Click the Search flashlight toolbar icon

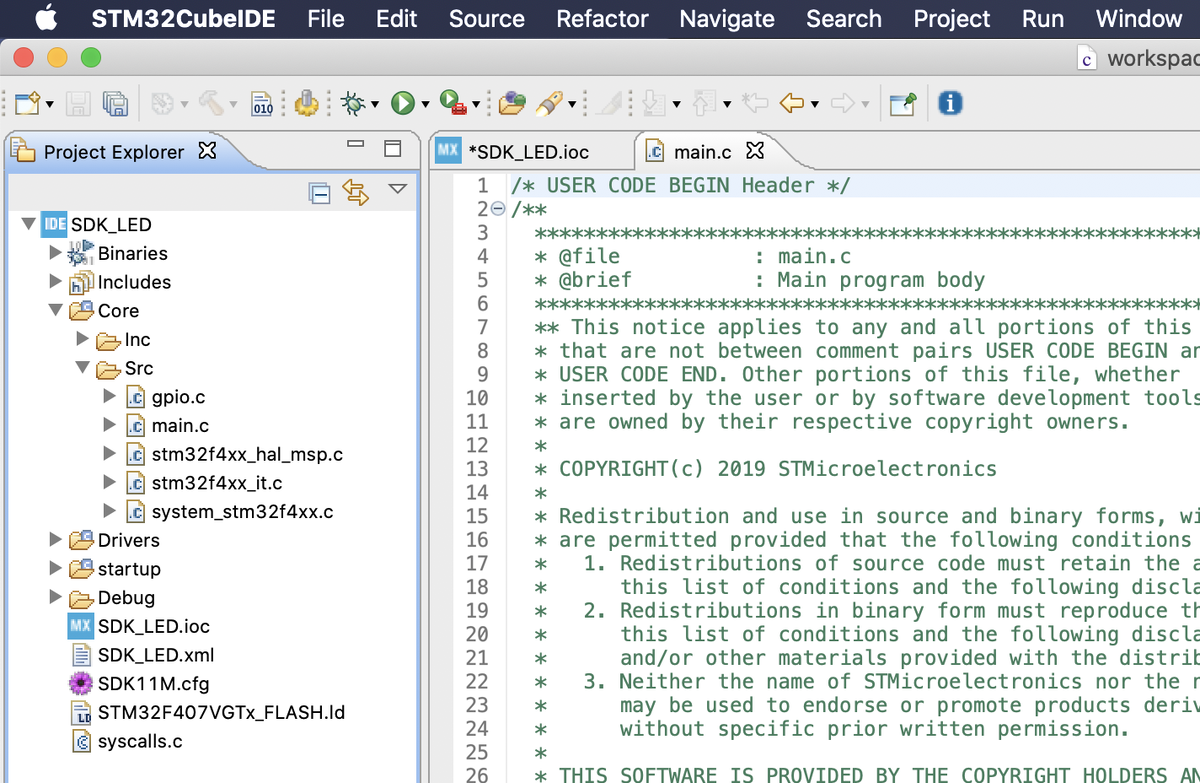pos(548,103)
